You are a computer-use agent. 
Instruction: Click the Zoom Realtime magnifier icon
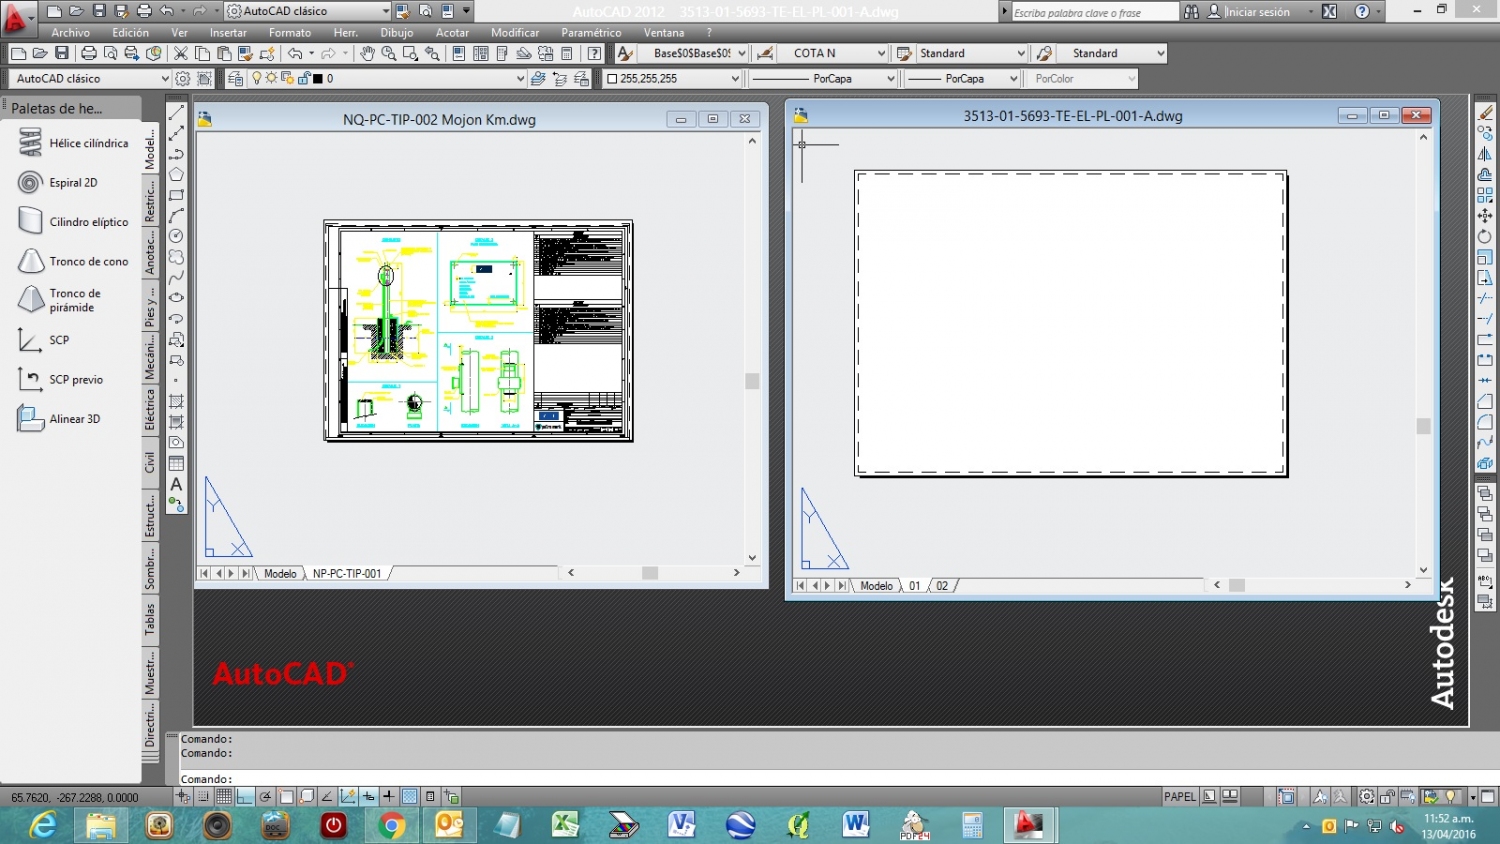tap(389, 53)
